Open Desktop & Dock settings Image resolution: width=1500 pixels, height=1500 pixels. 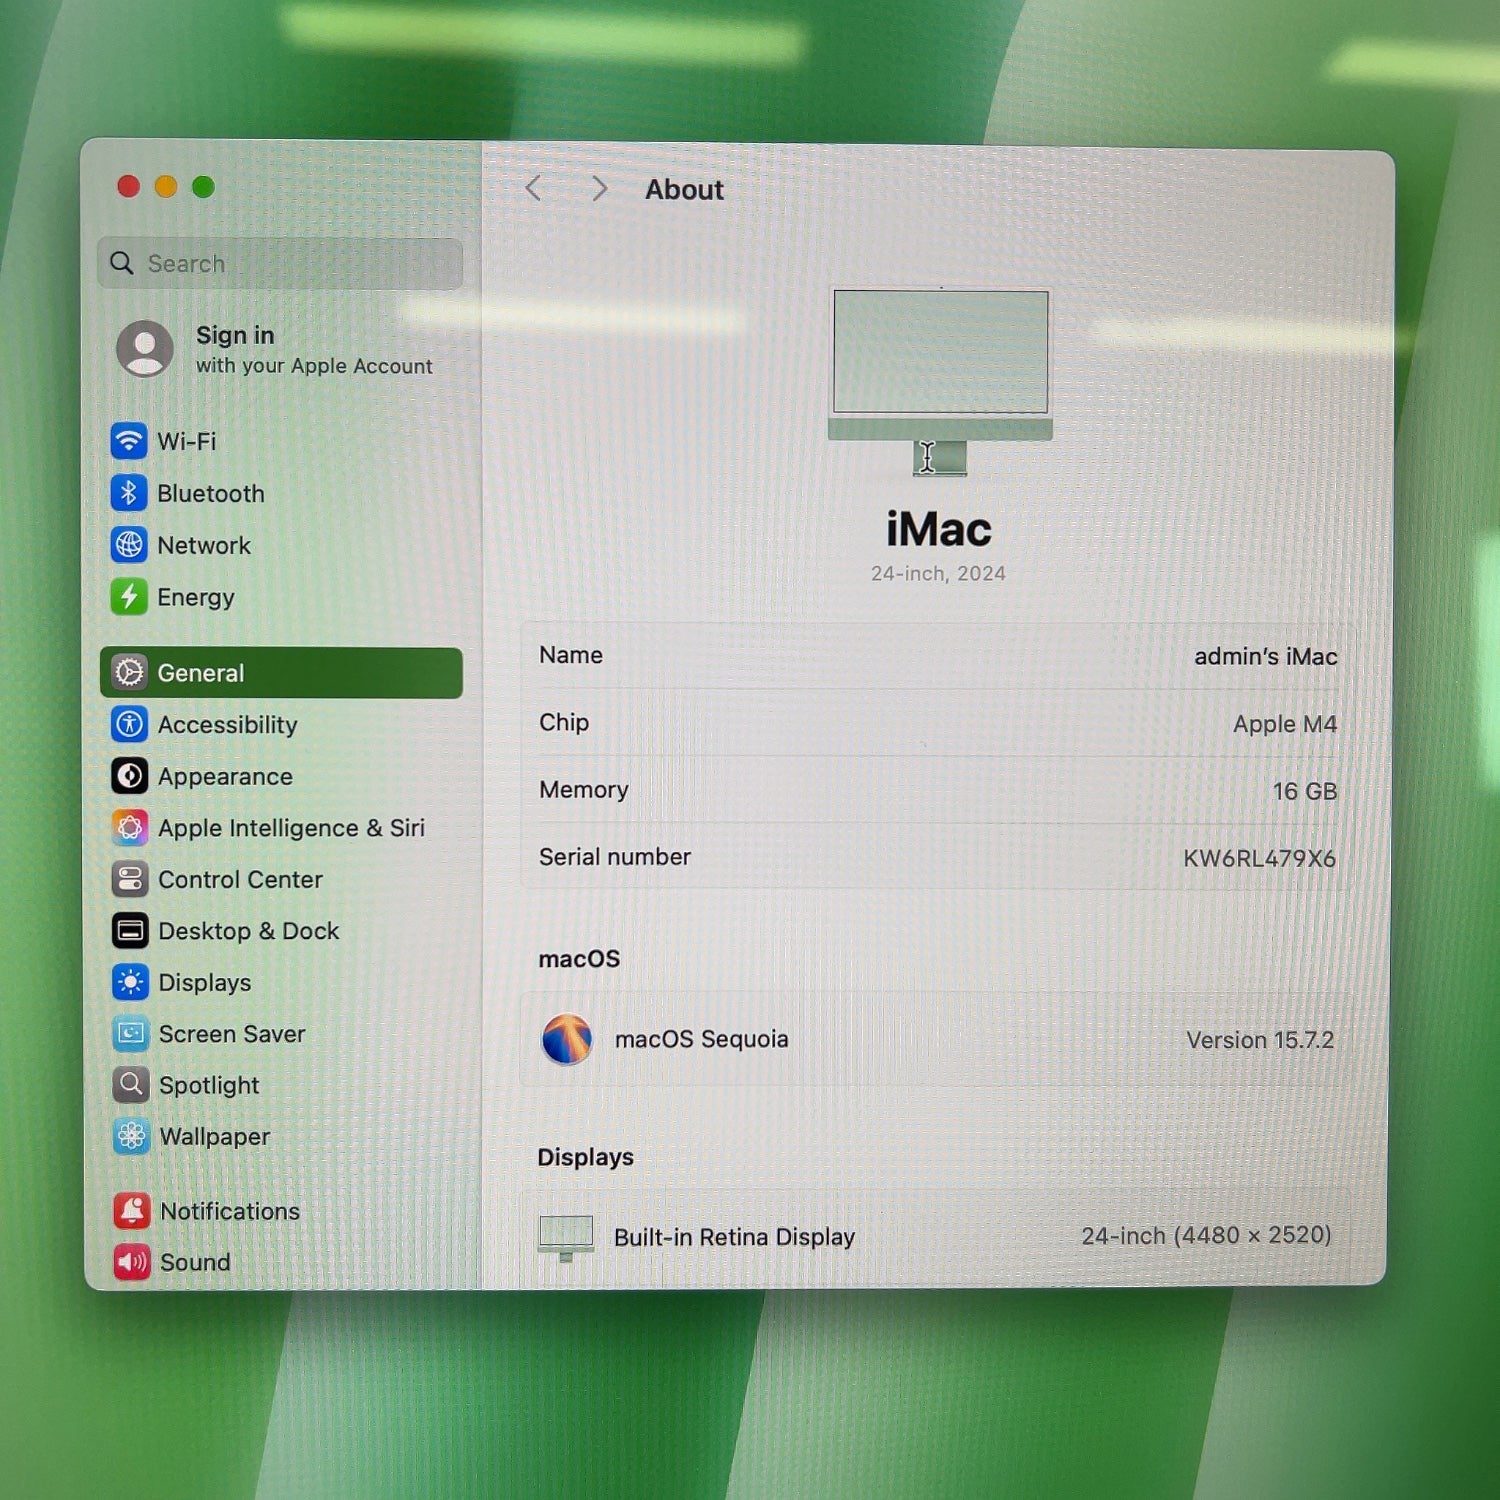pos(248,931)
